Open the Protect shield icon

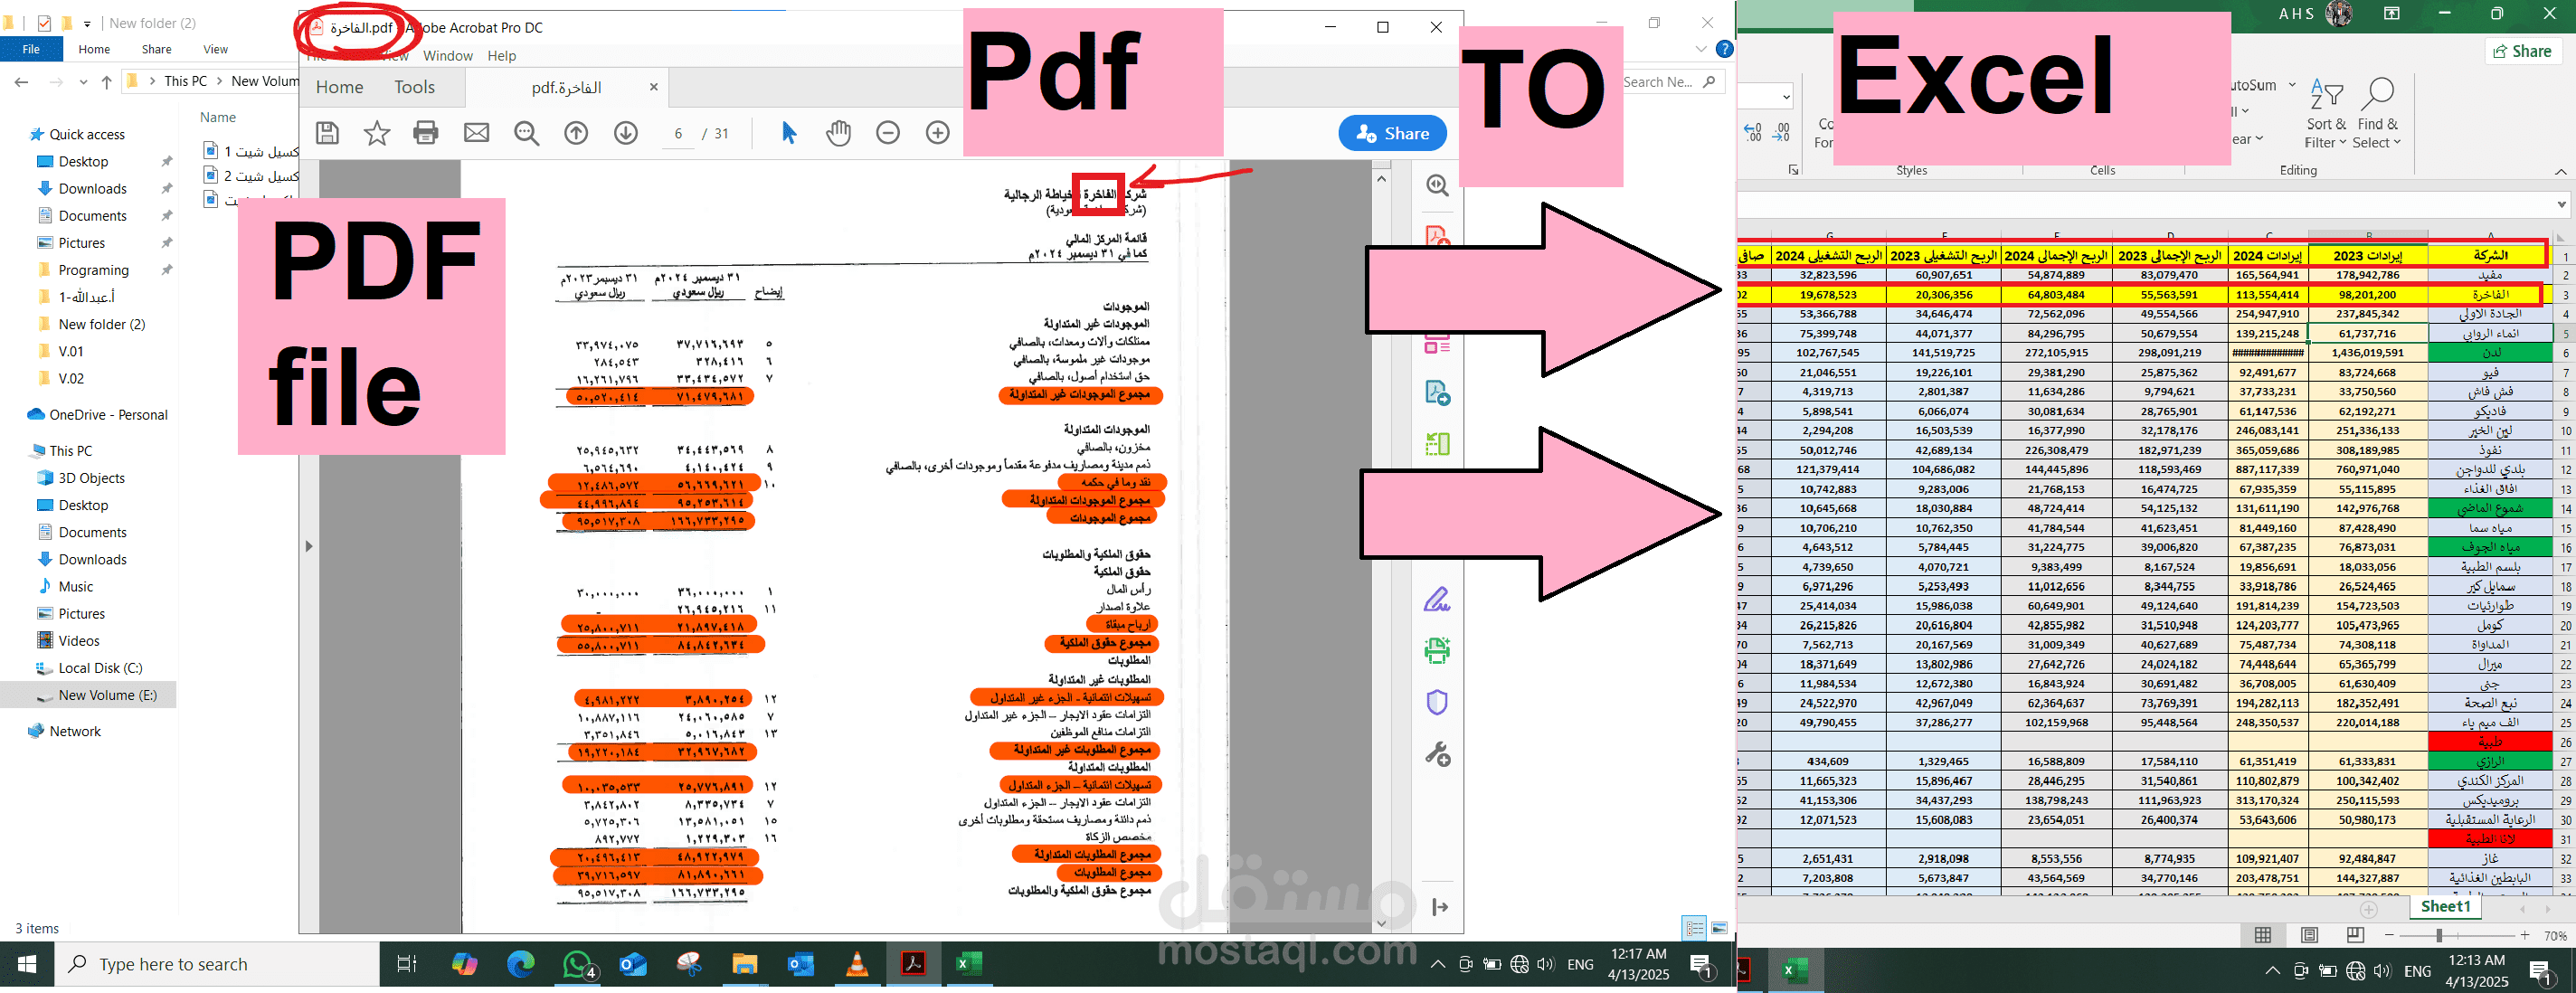[1437, 702]
